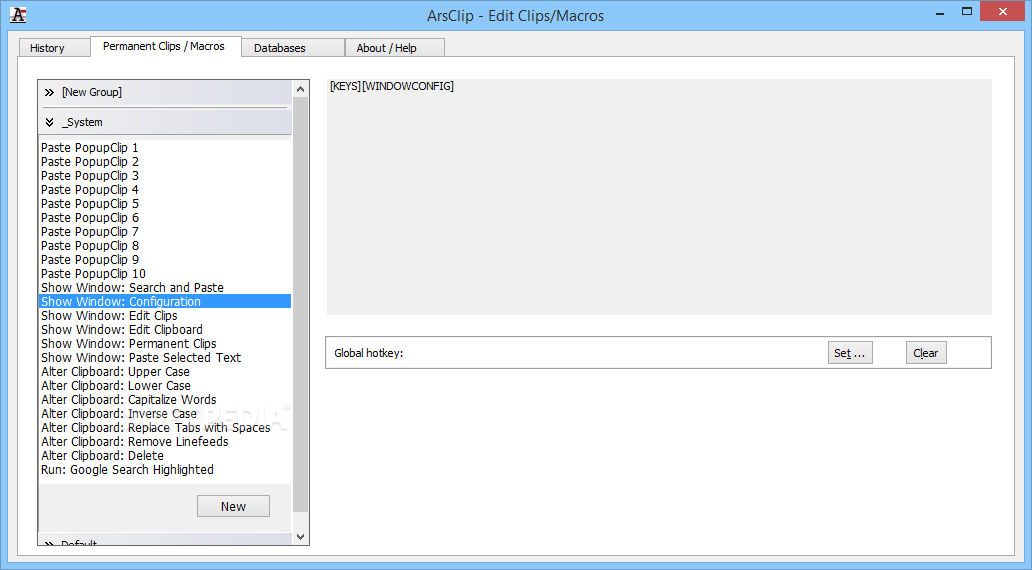Select Alter Clipboard: Remove Linefeeds
Screen dimensions: 1032x570
point(165,442)
